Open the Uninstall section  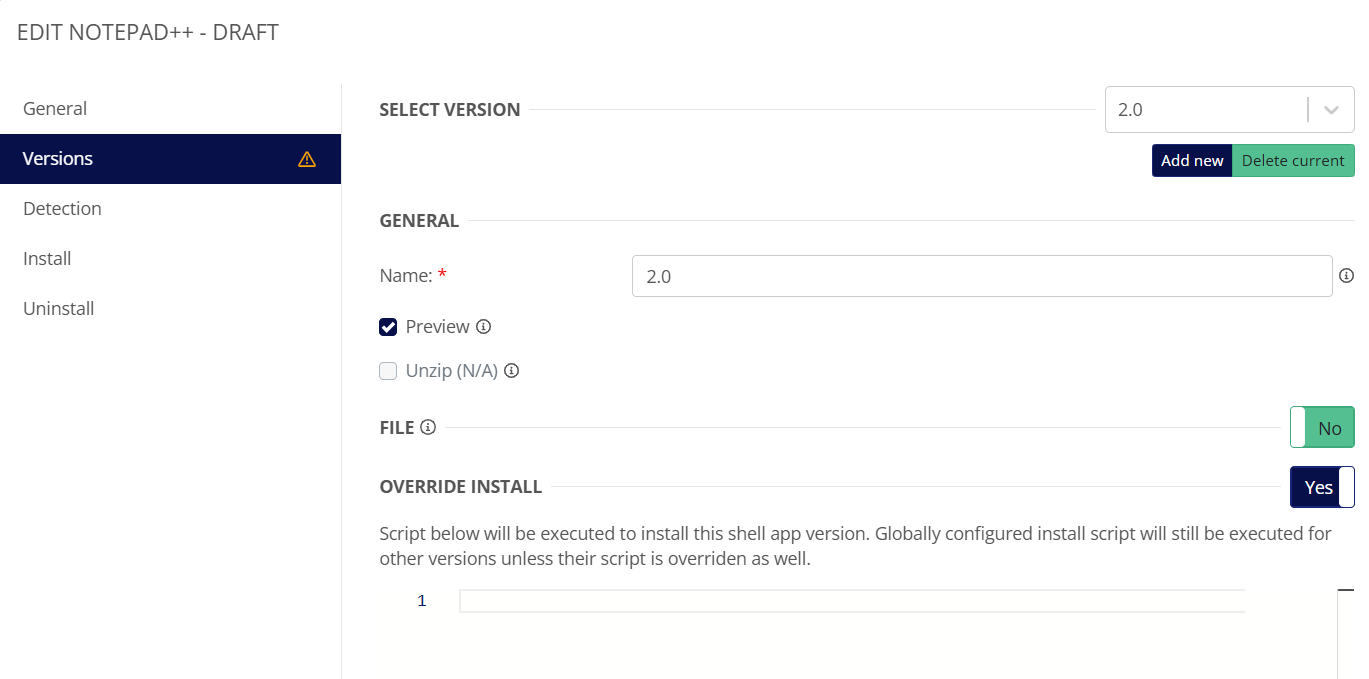[59, 309]
